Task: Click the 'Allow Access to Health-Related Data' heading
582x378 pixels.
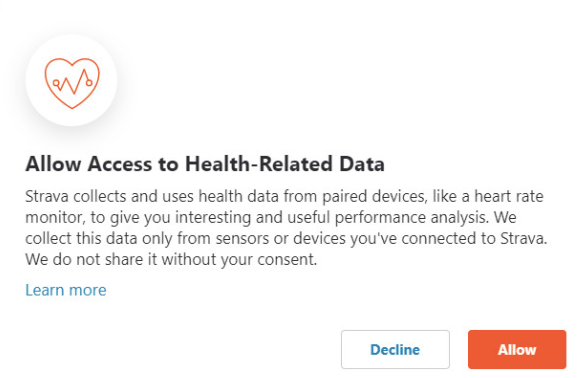Action: (x=205, y=164)
